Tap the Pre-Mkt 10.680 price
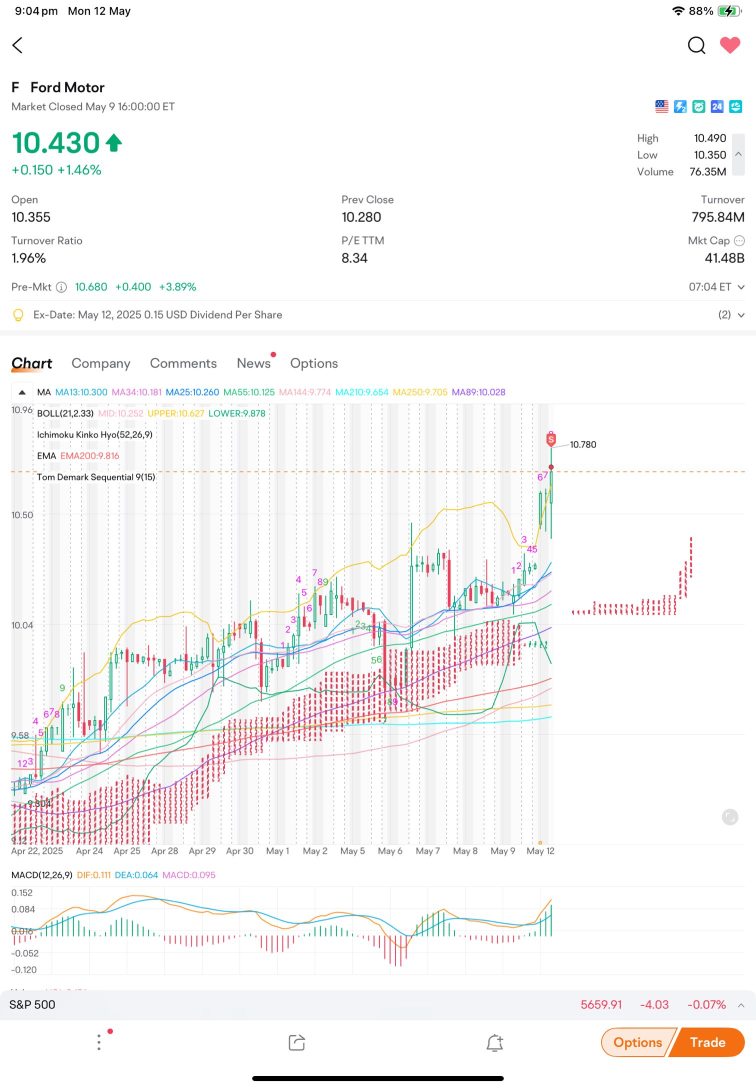Screen dimensions: 756x1088 coord(91,287)
